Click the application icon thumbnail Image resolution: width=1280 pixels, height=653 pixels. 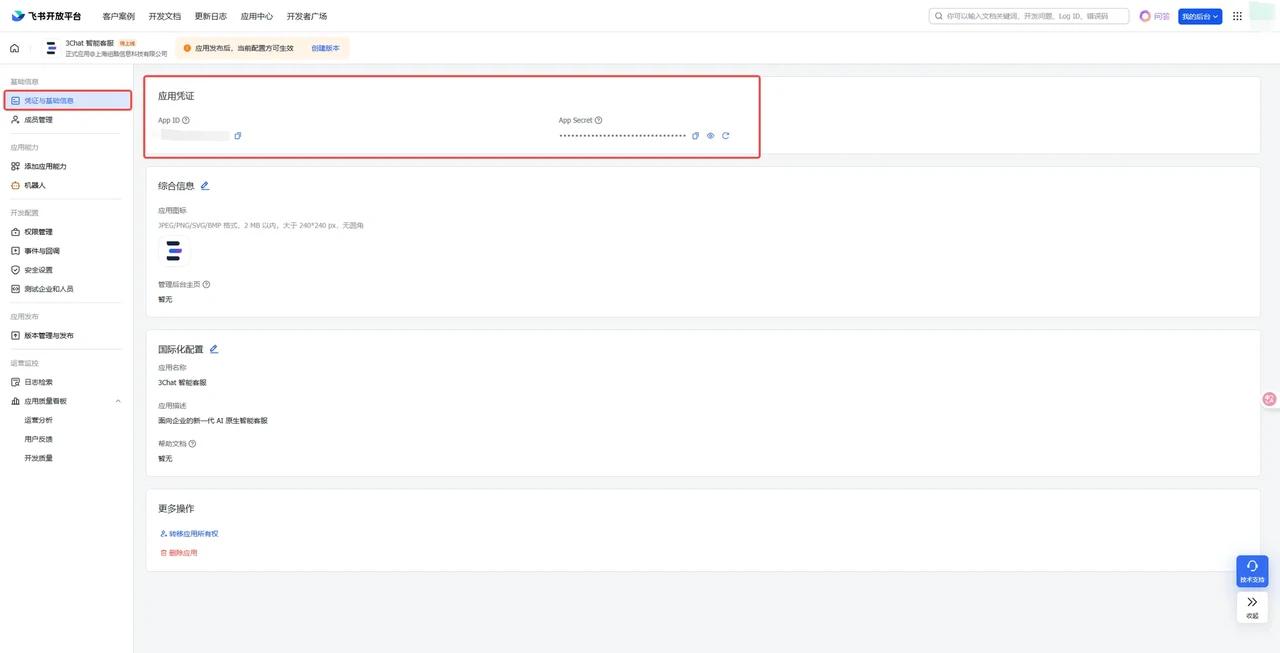(174, 251)
